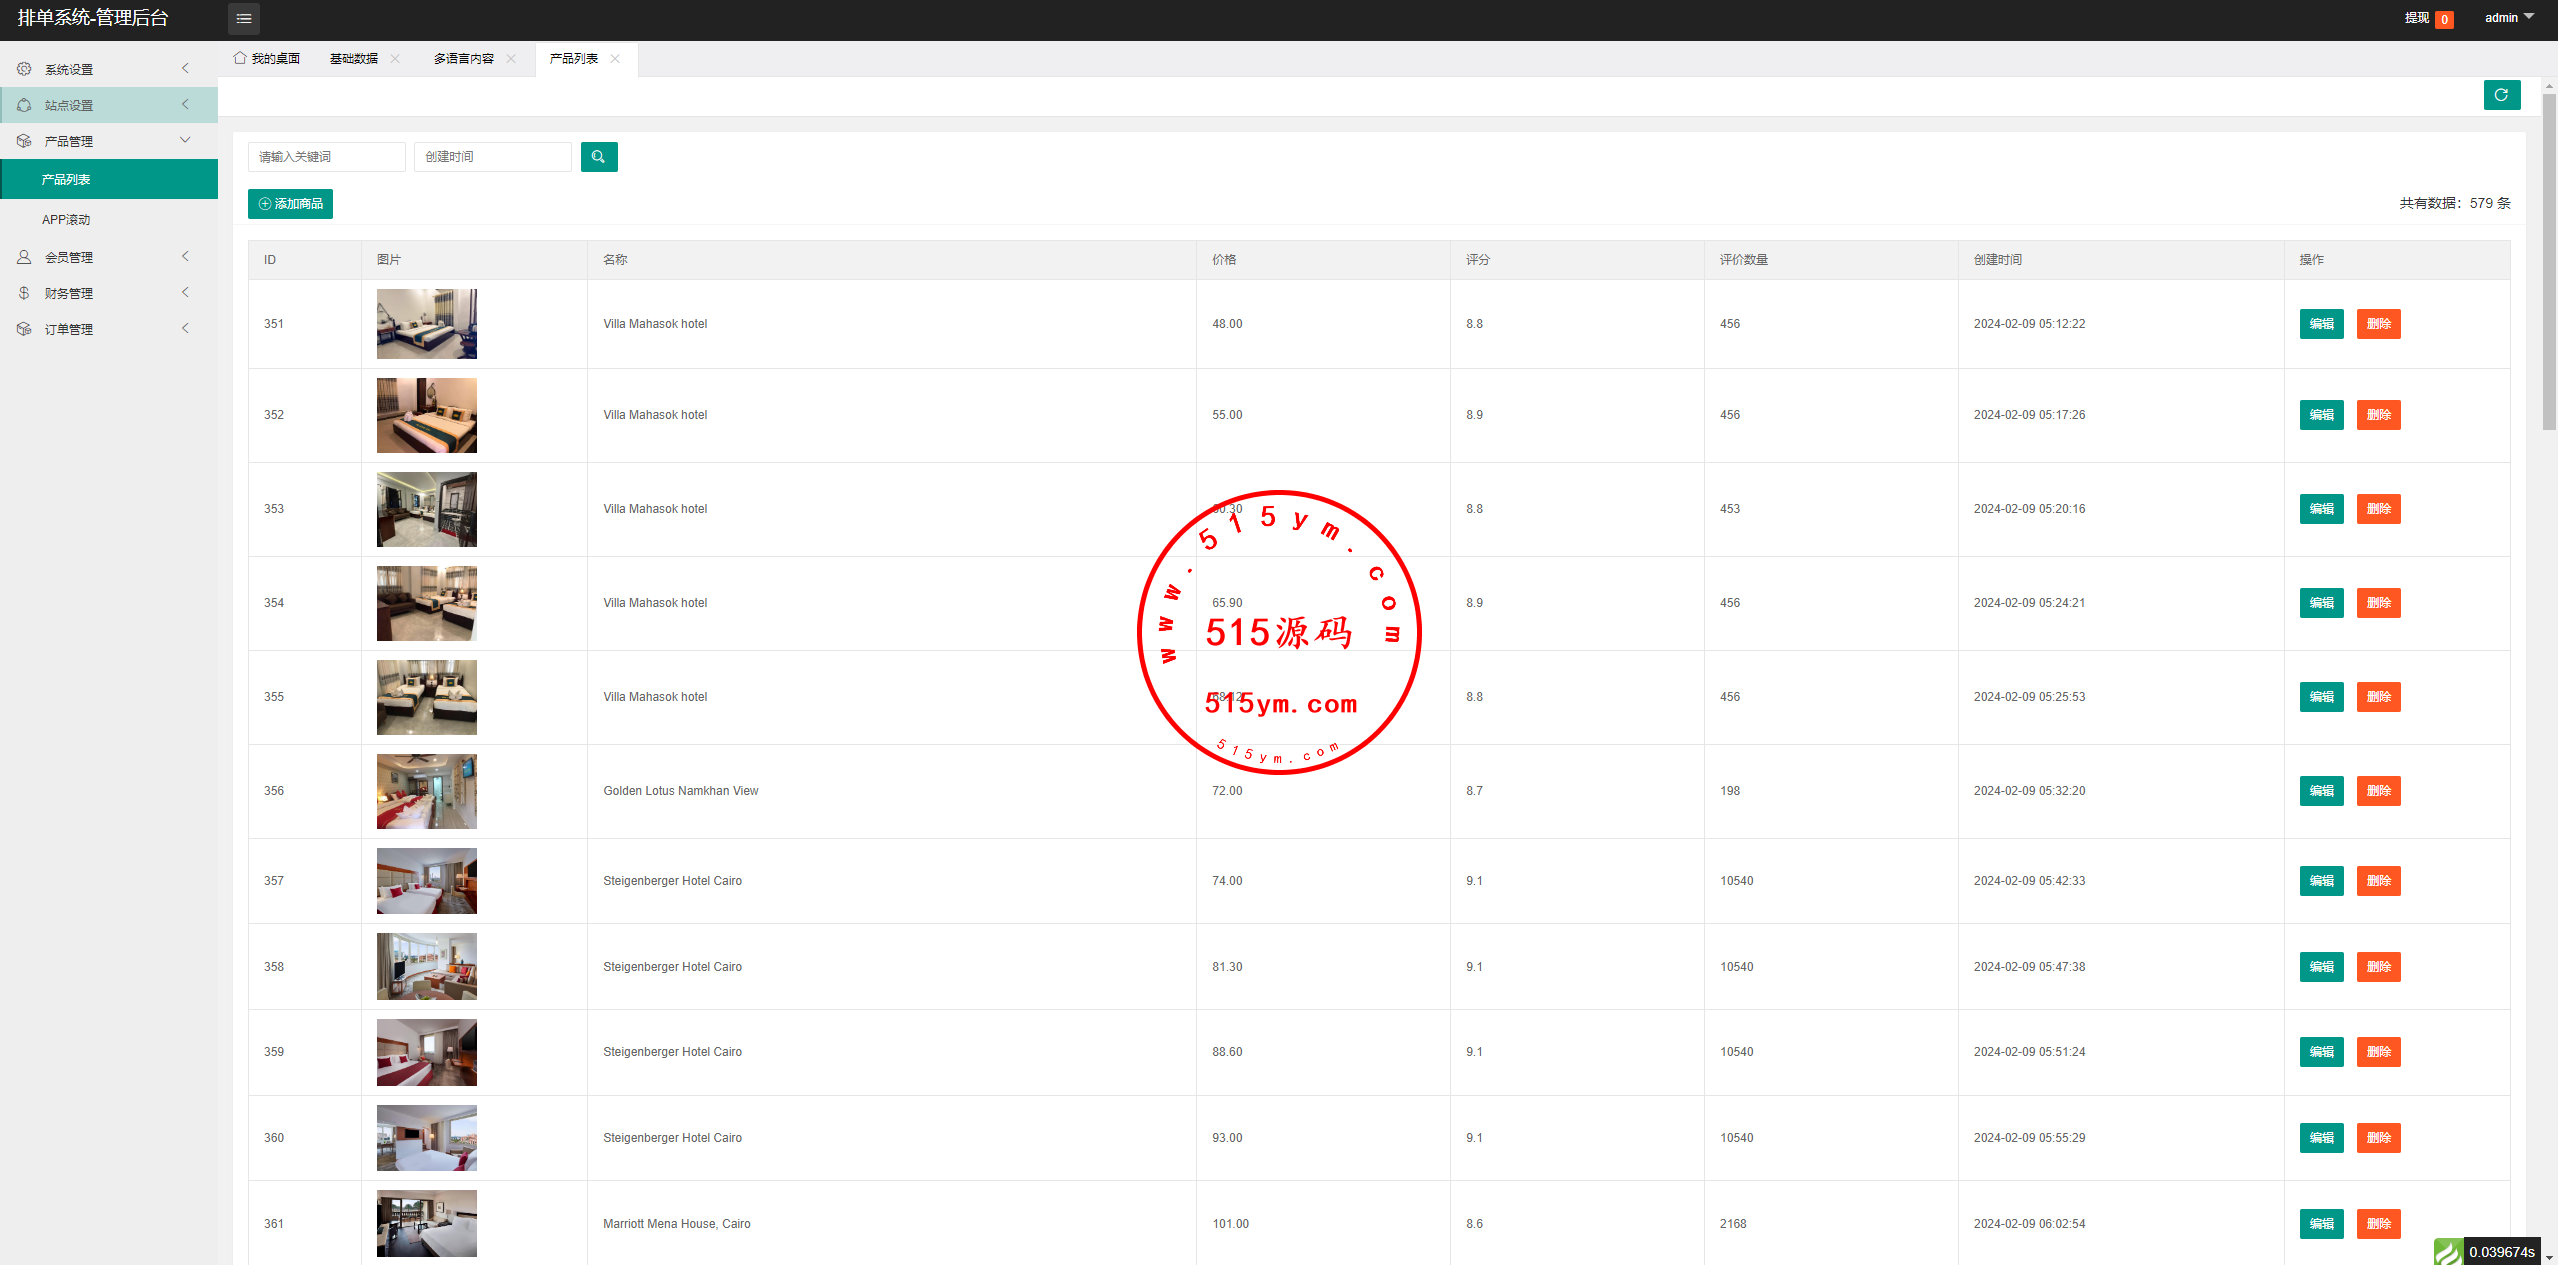Click the 创建时间 date input field
This screenshot has width=2558, height=1265.
tap(492, 157)
